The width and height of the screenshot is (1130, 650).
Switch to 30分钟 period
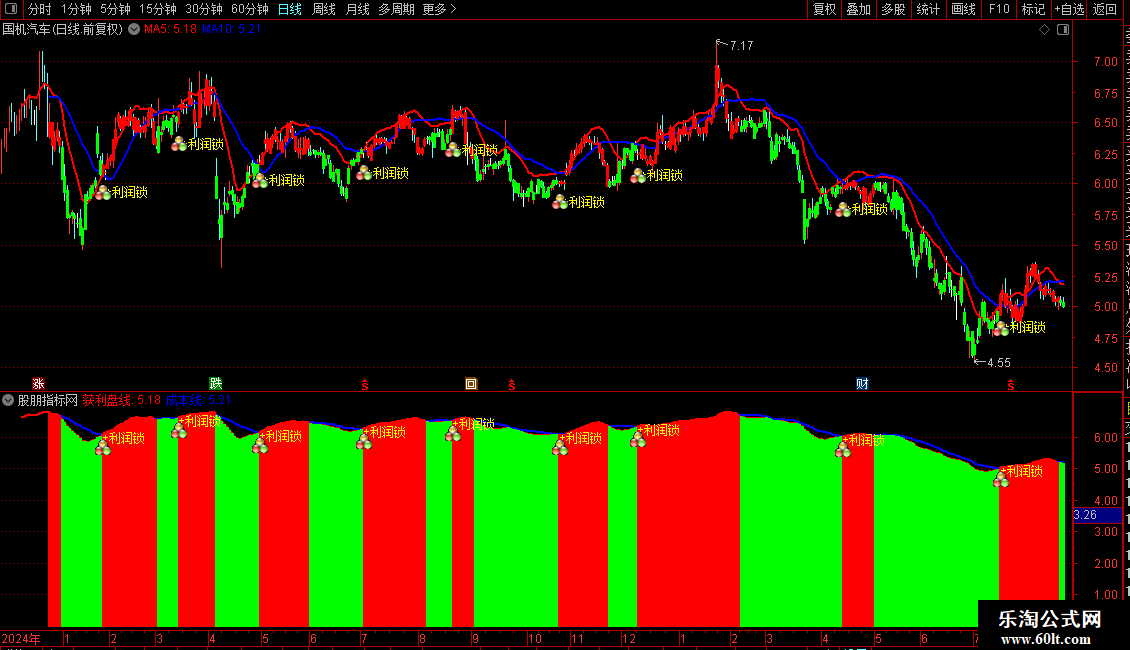coord(204,9)
